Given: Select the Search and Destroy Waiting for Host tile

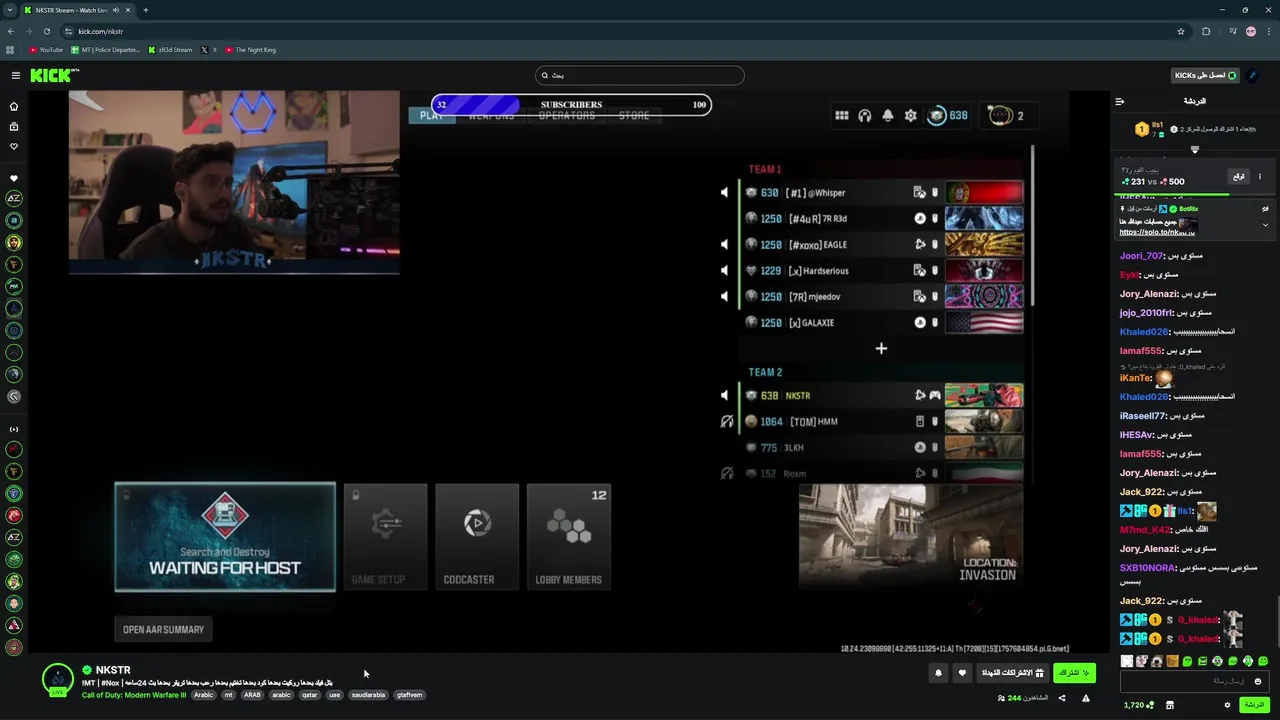Looking at the screenshot, I should pos(225,537).
